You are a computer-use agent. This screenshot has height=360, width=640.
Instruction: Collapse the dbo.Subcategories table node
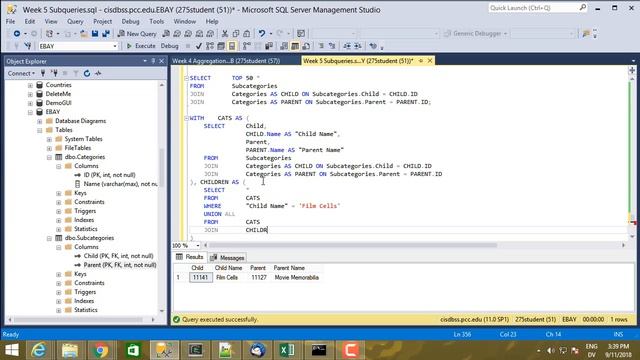(x=49, y=238)
